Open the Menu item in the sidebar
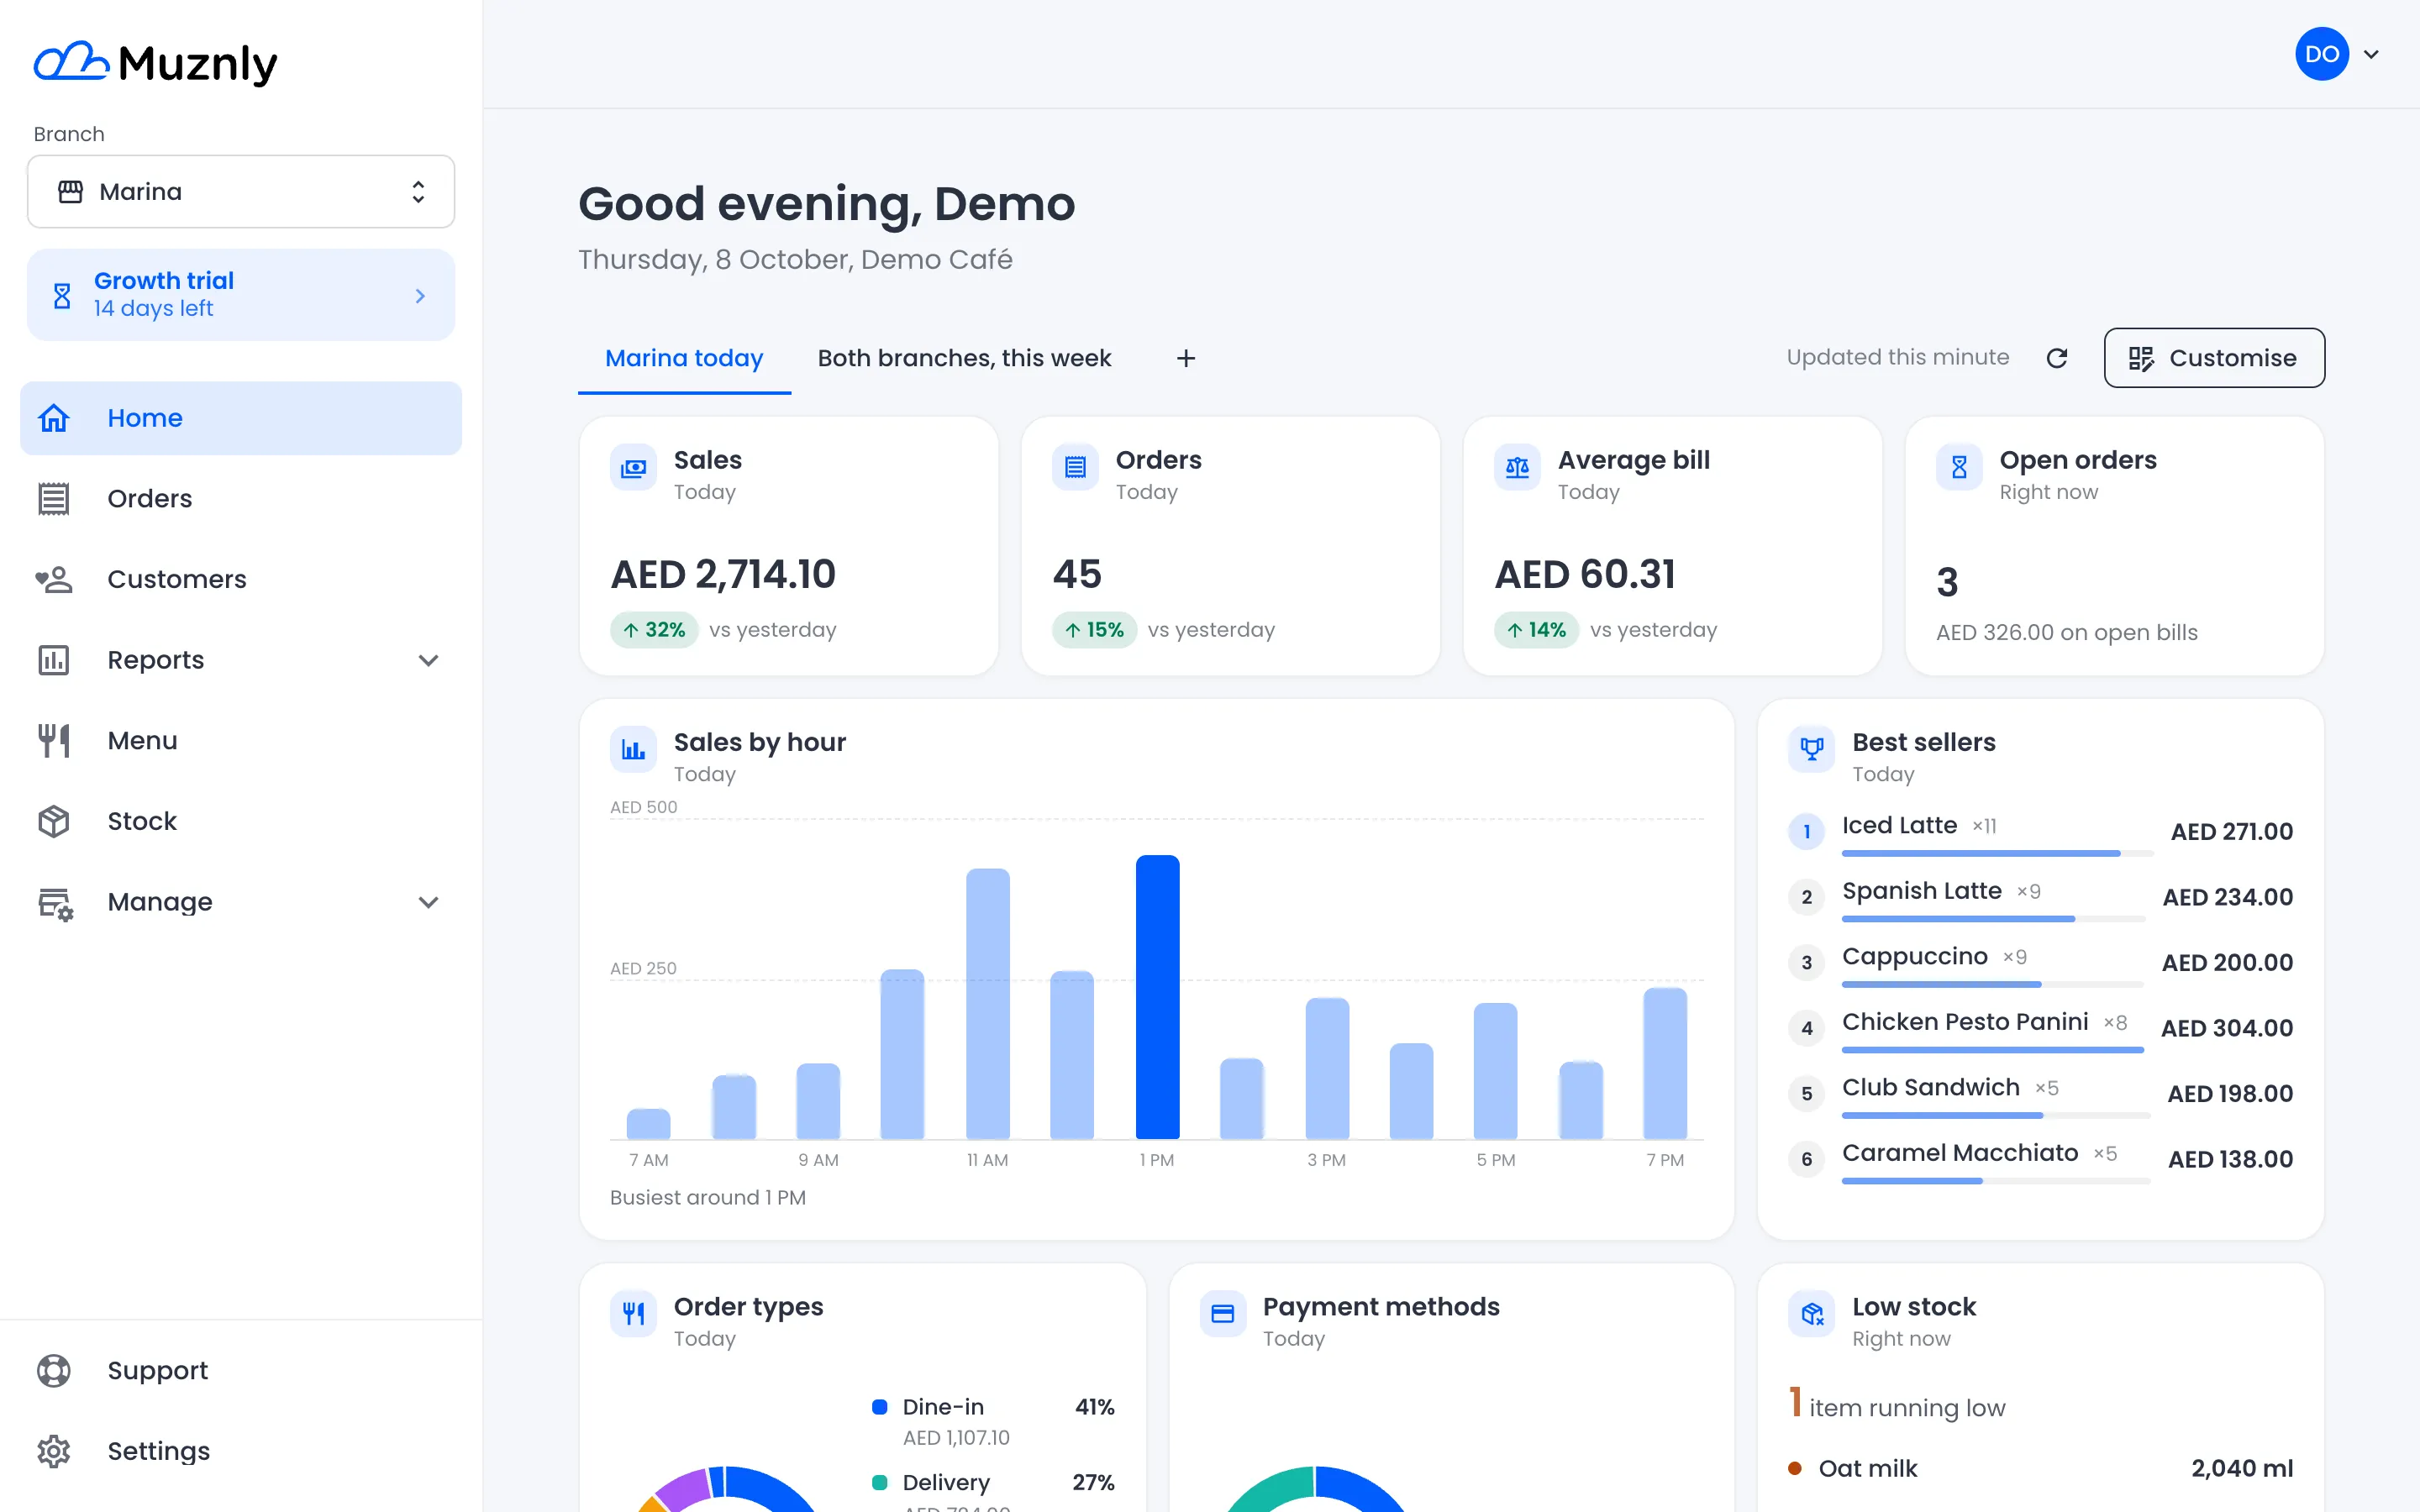This screenshot has height=1512, width=2420. 241,741
